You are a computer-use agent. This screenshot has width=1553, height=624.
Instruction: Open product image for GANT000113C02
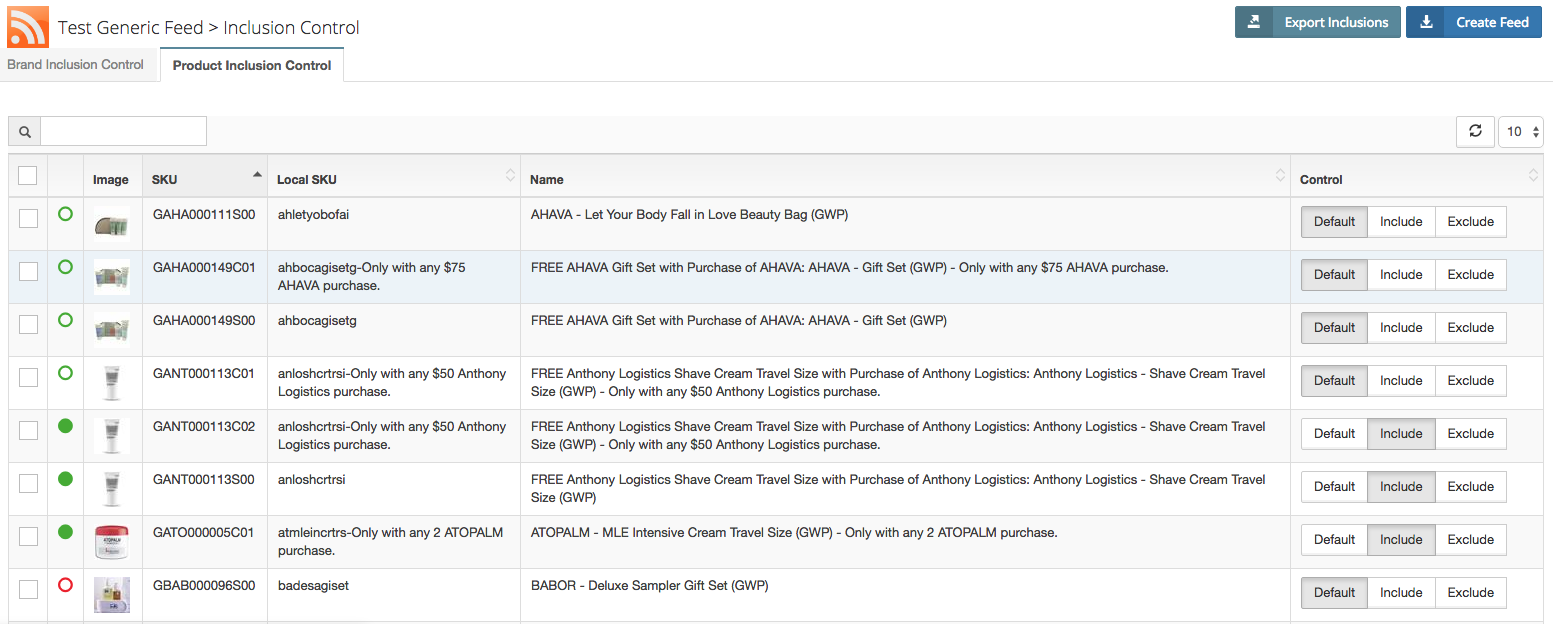click(x=112, y=436)
